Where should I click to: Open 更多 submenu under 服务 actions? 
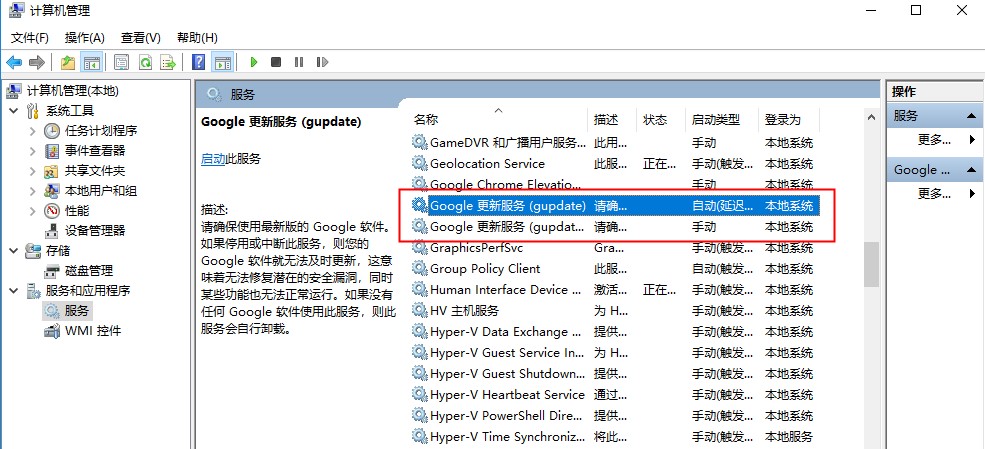[934, 139]
